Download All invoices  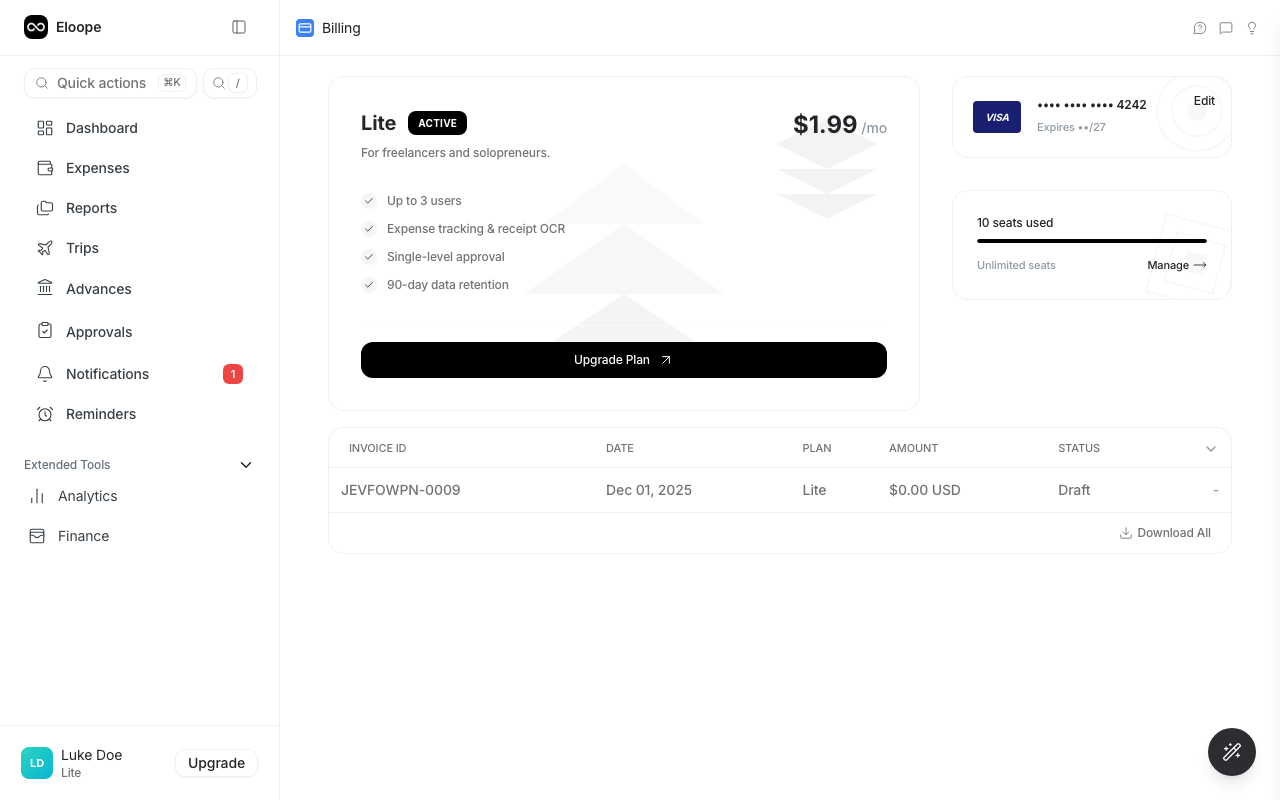point(1165,533)
